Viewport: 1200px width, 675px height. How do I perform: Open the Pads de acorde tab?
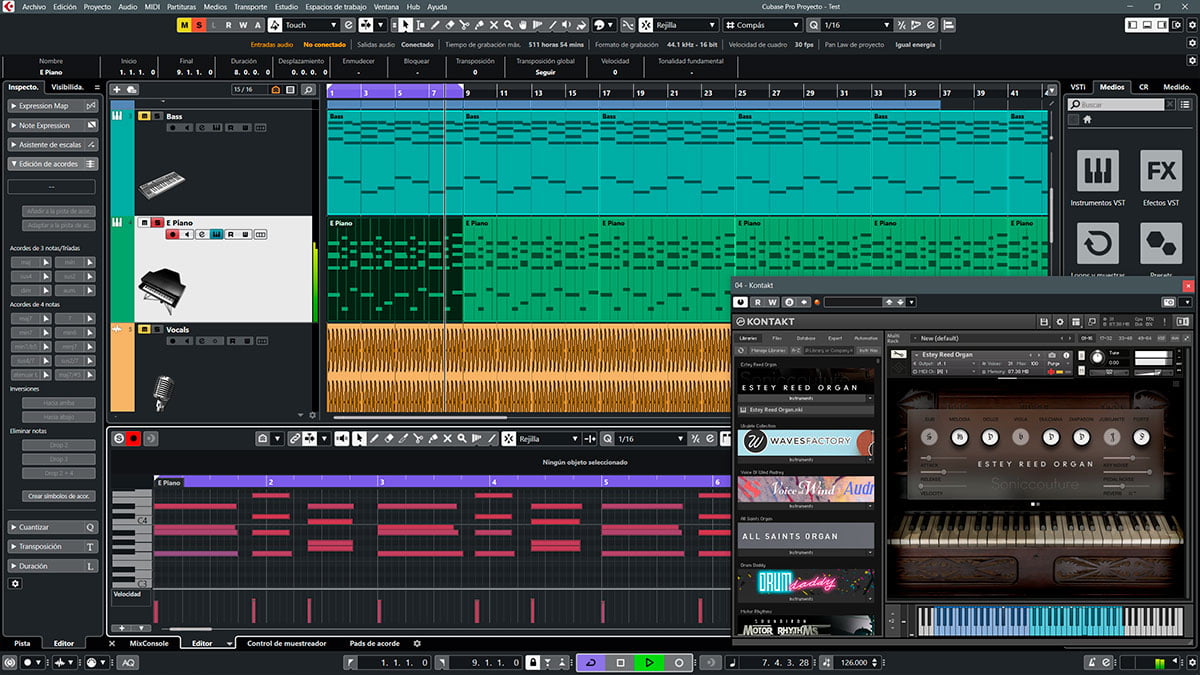point(374,643)
